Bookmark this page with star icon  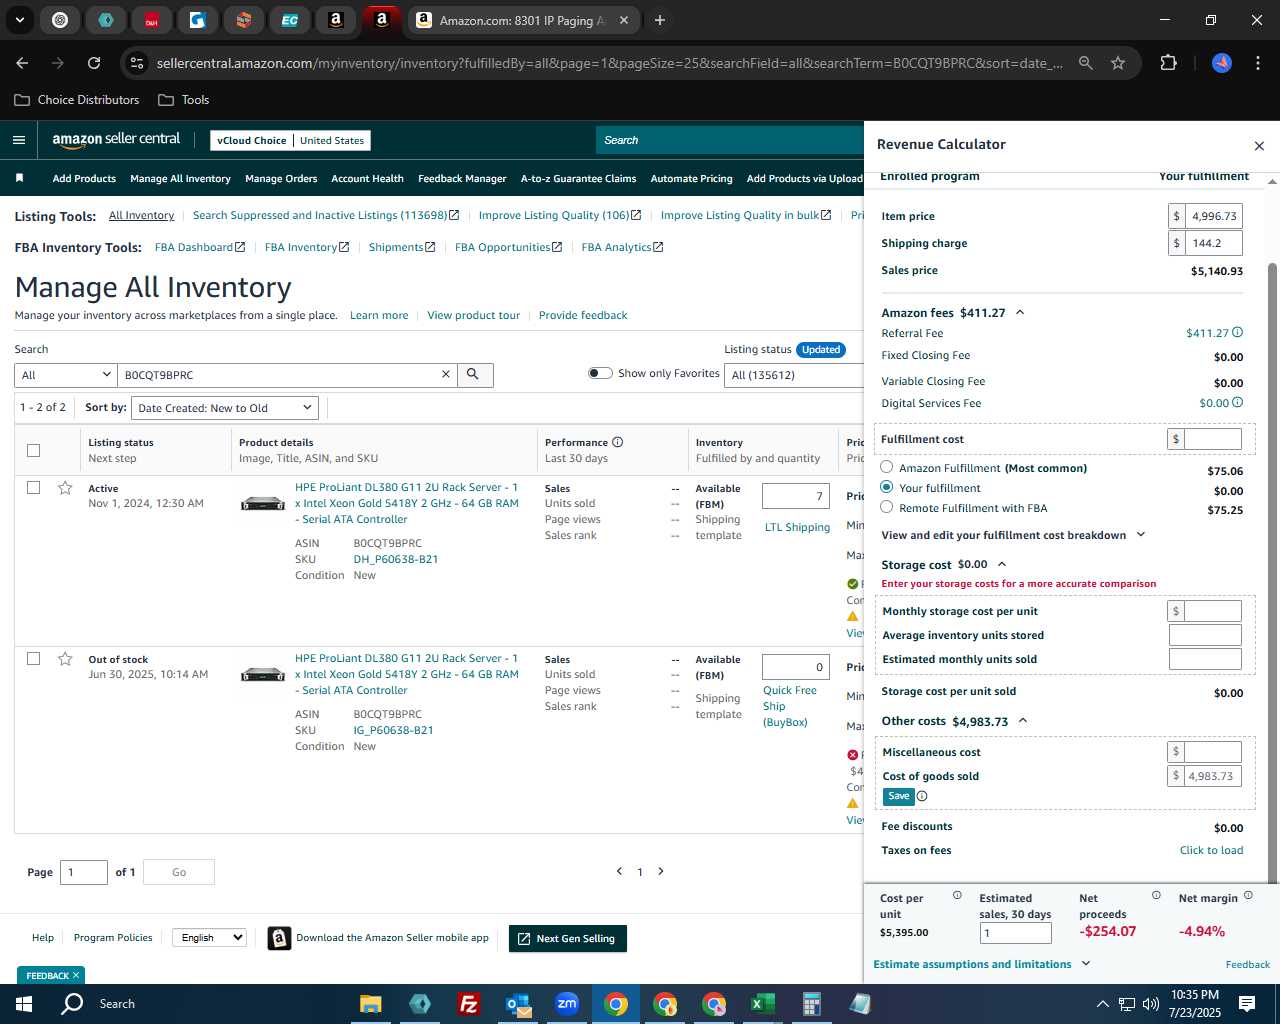pyautogui.click(x=1118, y=63)
